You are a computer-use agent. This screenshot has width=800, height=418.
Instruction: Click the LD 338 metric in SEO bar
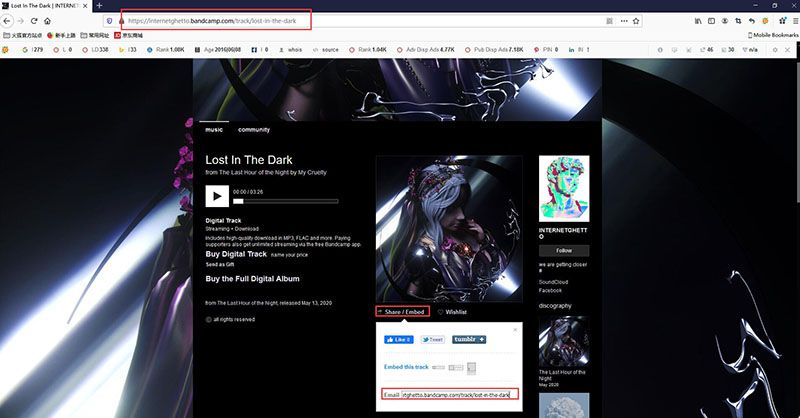96,50
